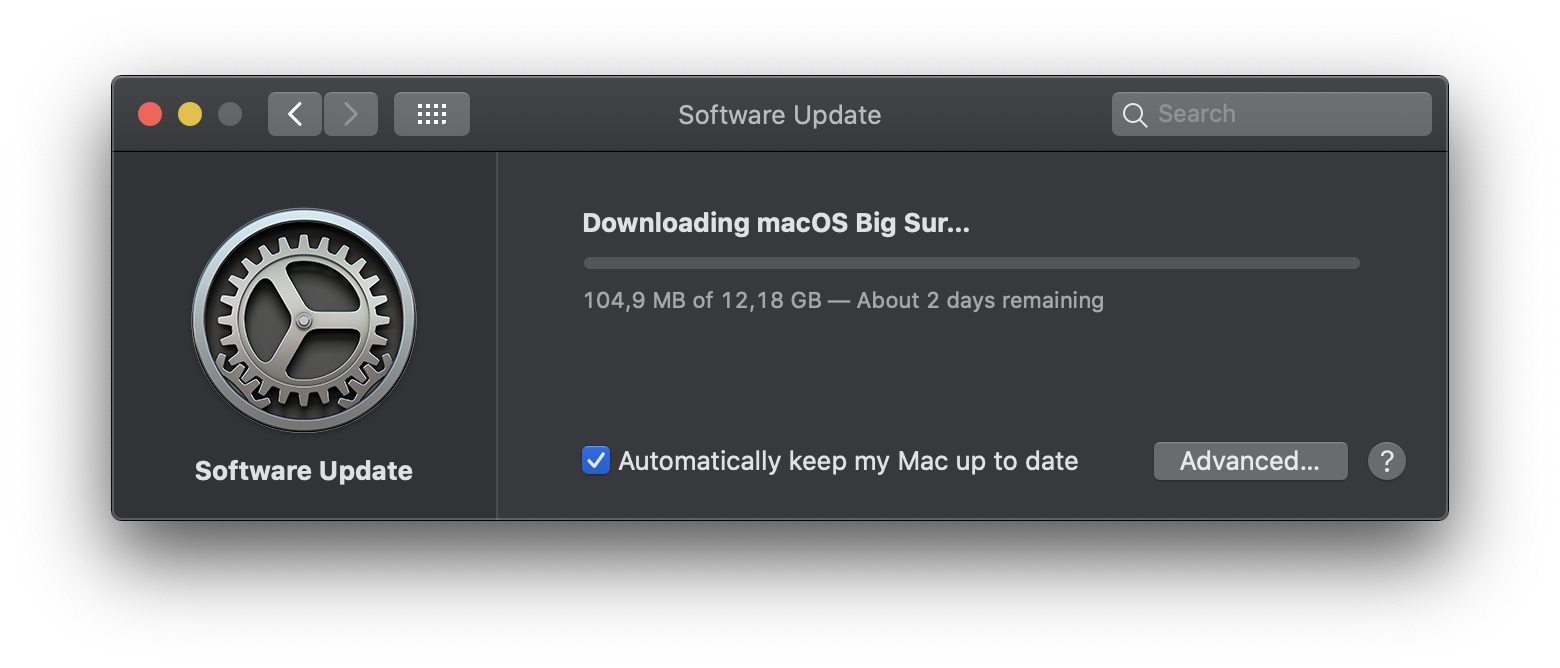This screenshot has height=668, width=1560.
Task: Click the 'Downloading macOS Big Sur...' heading
Action: pyautogui.click(x=776, y=223)
